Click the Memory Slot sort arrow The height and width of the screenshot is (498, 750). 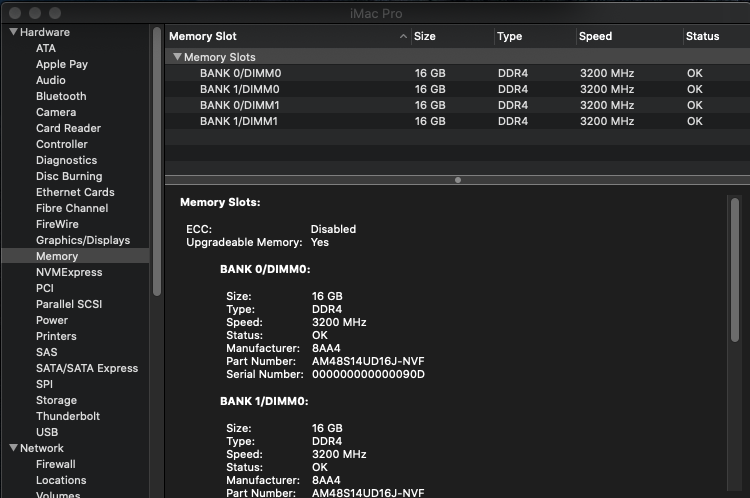coord(403,36)
